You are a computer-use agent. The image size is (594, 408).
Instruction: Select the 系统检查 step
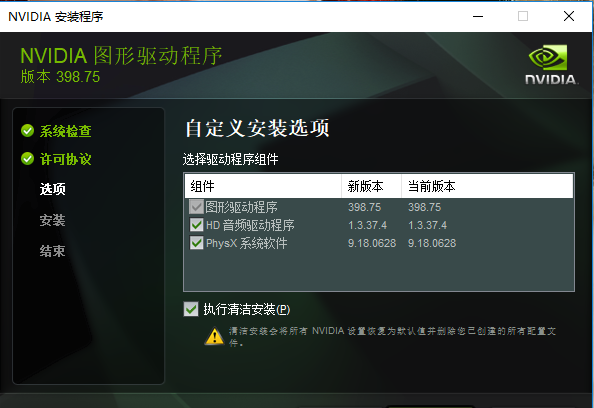pos(66,131)
